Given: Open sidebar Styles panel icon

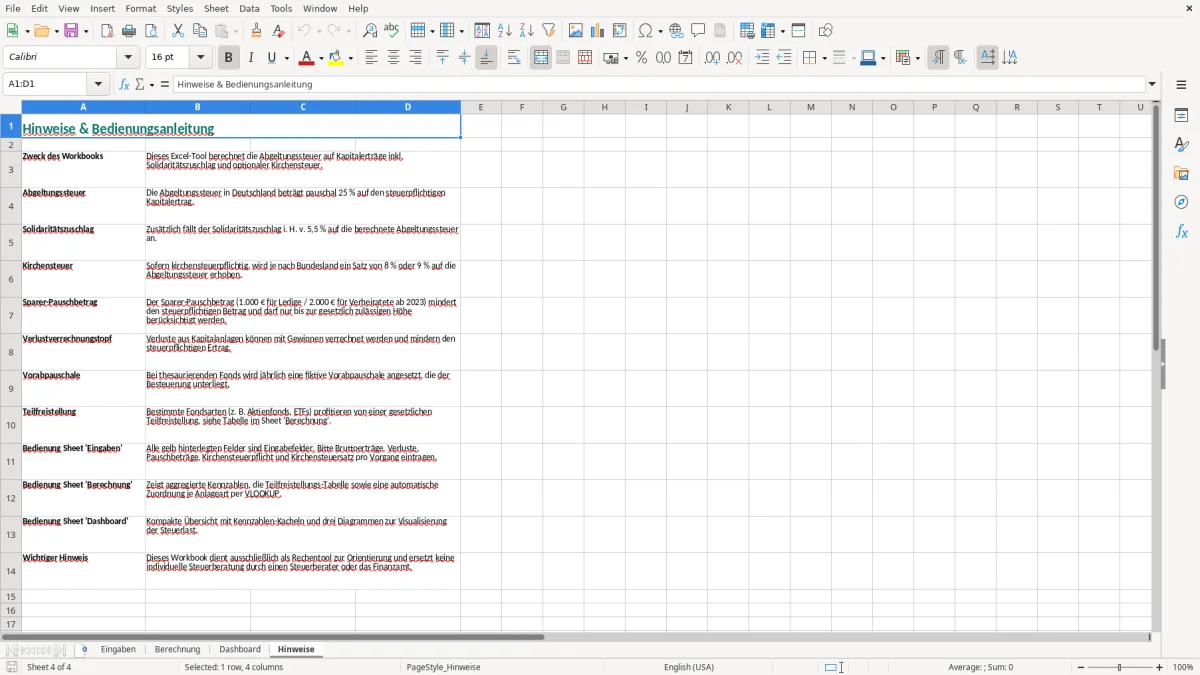Looking at the screenshot, I should pos(1181,145).
